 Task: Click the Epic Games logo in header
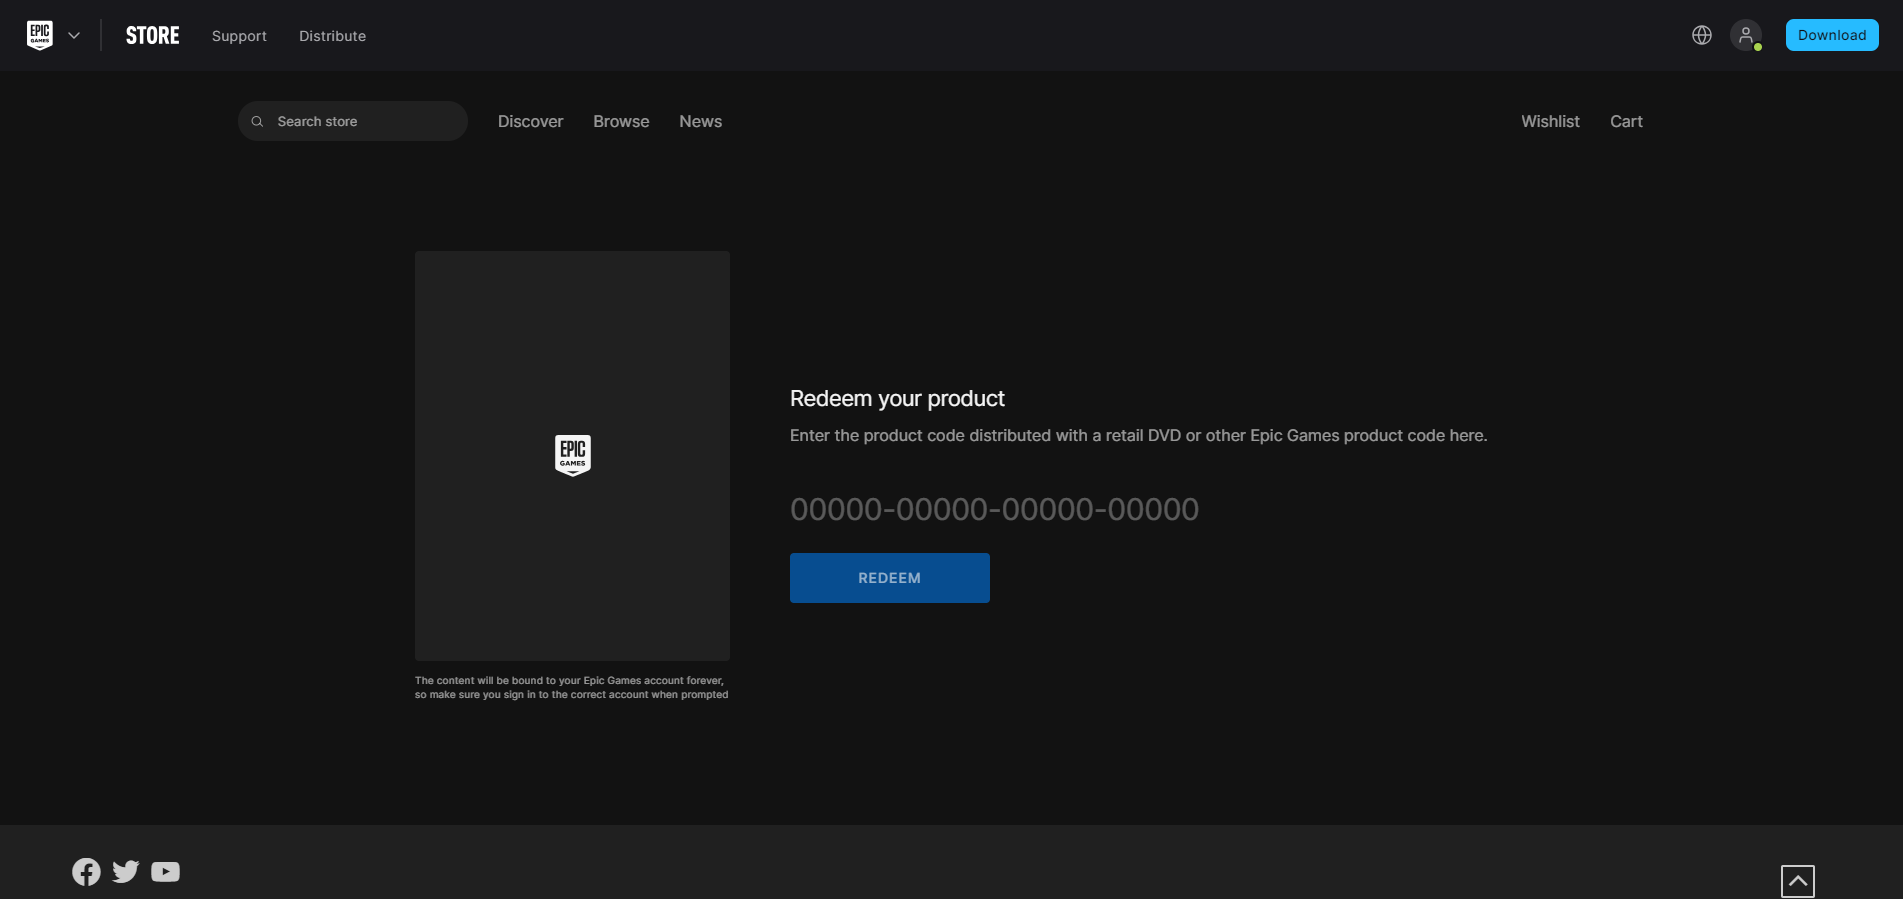[x=40, y=35]
